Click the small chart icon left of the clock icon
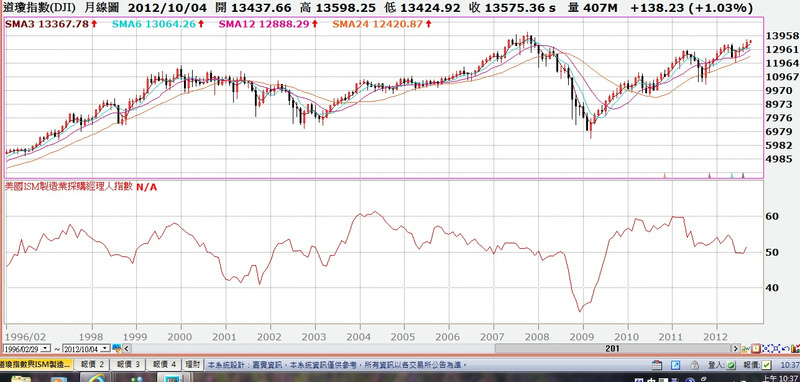 click(745, 349)
